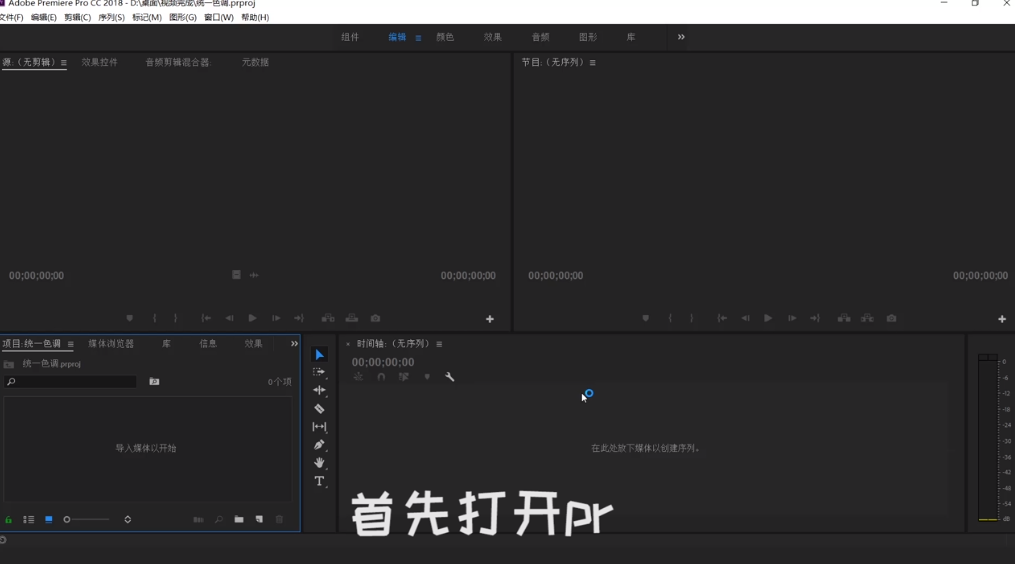Add marker in Source monitor
This screenshot has height=564, width=1015.
point(129,318)
